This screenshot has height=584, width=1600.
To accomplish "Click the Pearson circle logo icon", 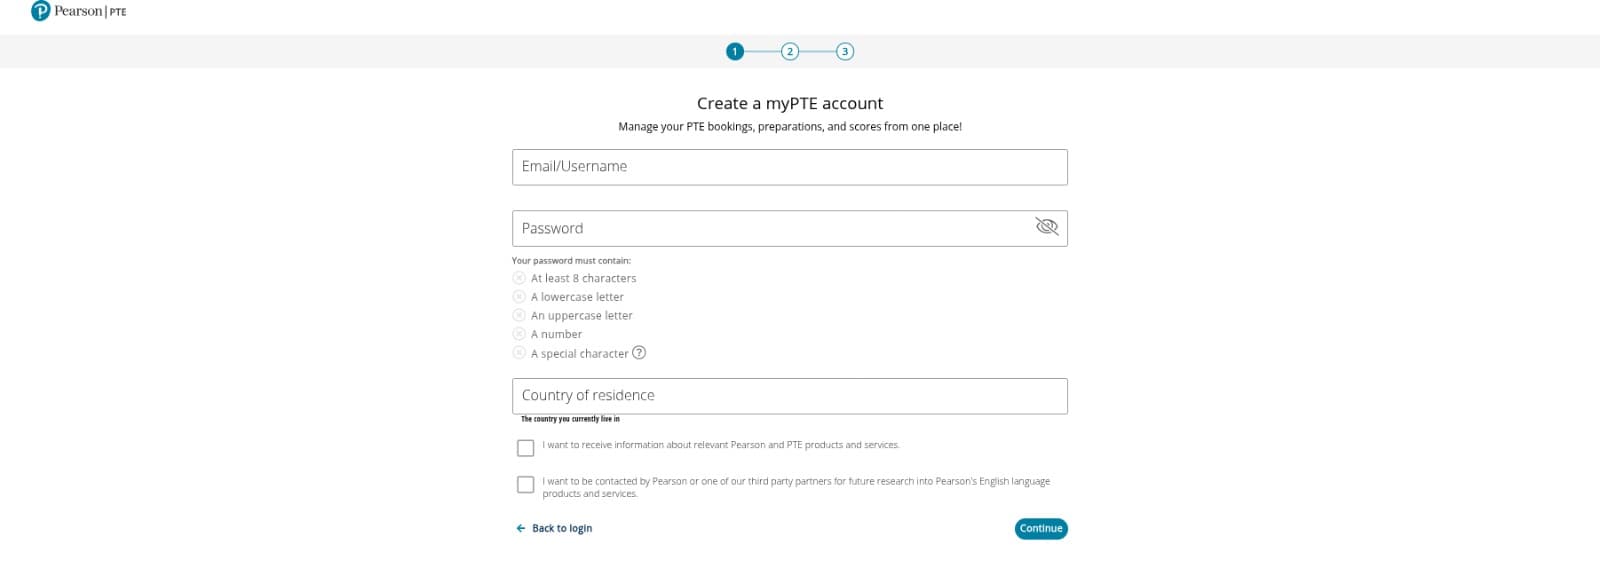I will [x=40, y=11].
